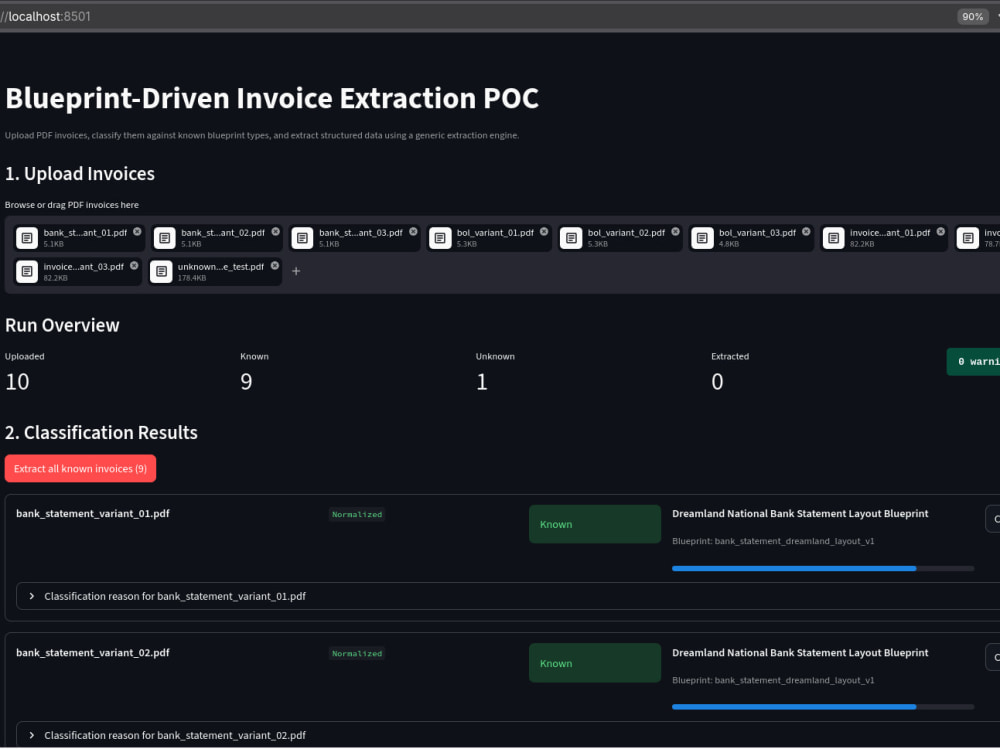Image resolution: width=1000 pixels, height=749 pixels.
Task: Expand classification reason for bank_statement_variant_01.pdf
Action: tap(508, 596)
